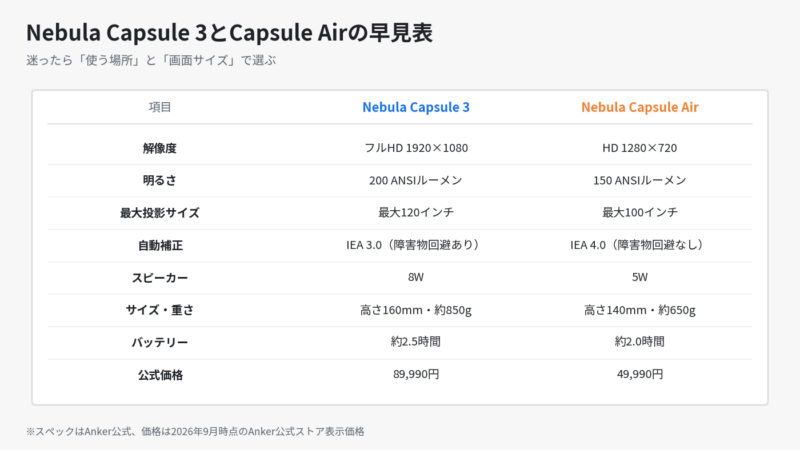The height and width of the screenshot is (450, 800).
Task: Click the '最大120インチ' cell
Action: point(416,213)
